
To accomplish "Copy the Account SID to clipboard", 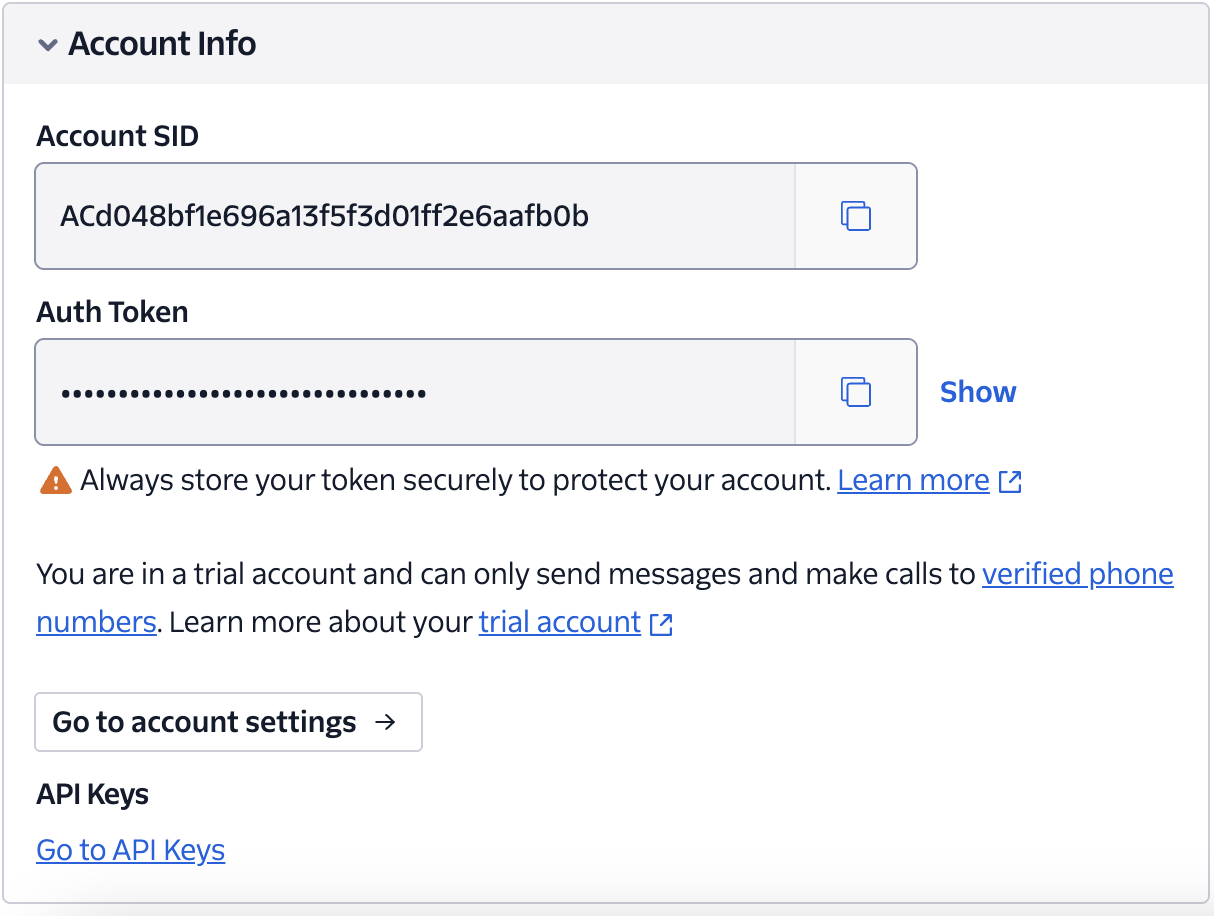I will pyautogui.click(x=855, y=216).
